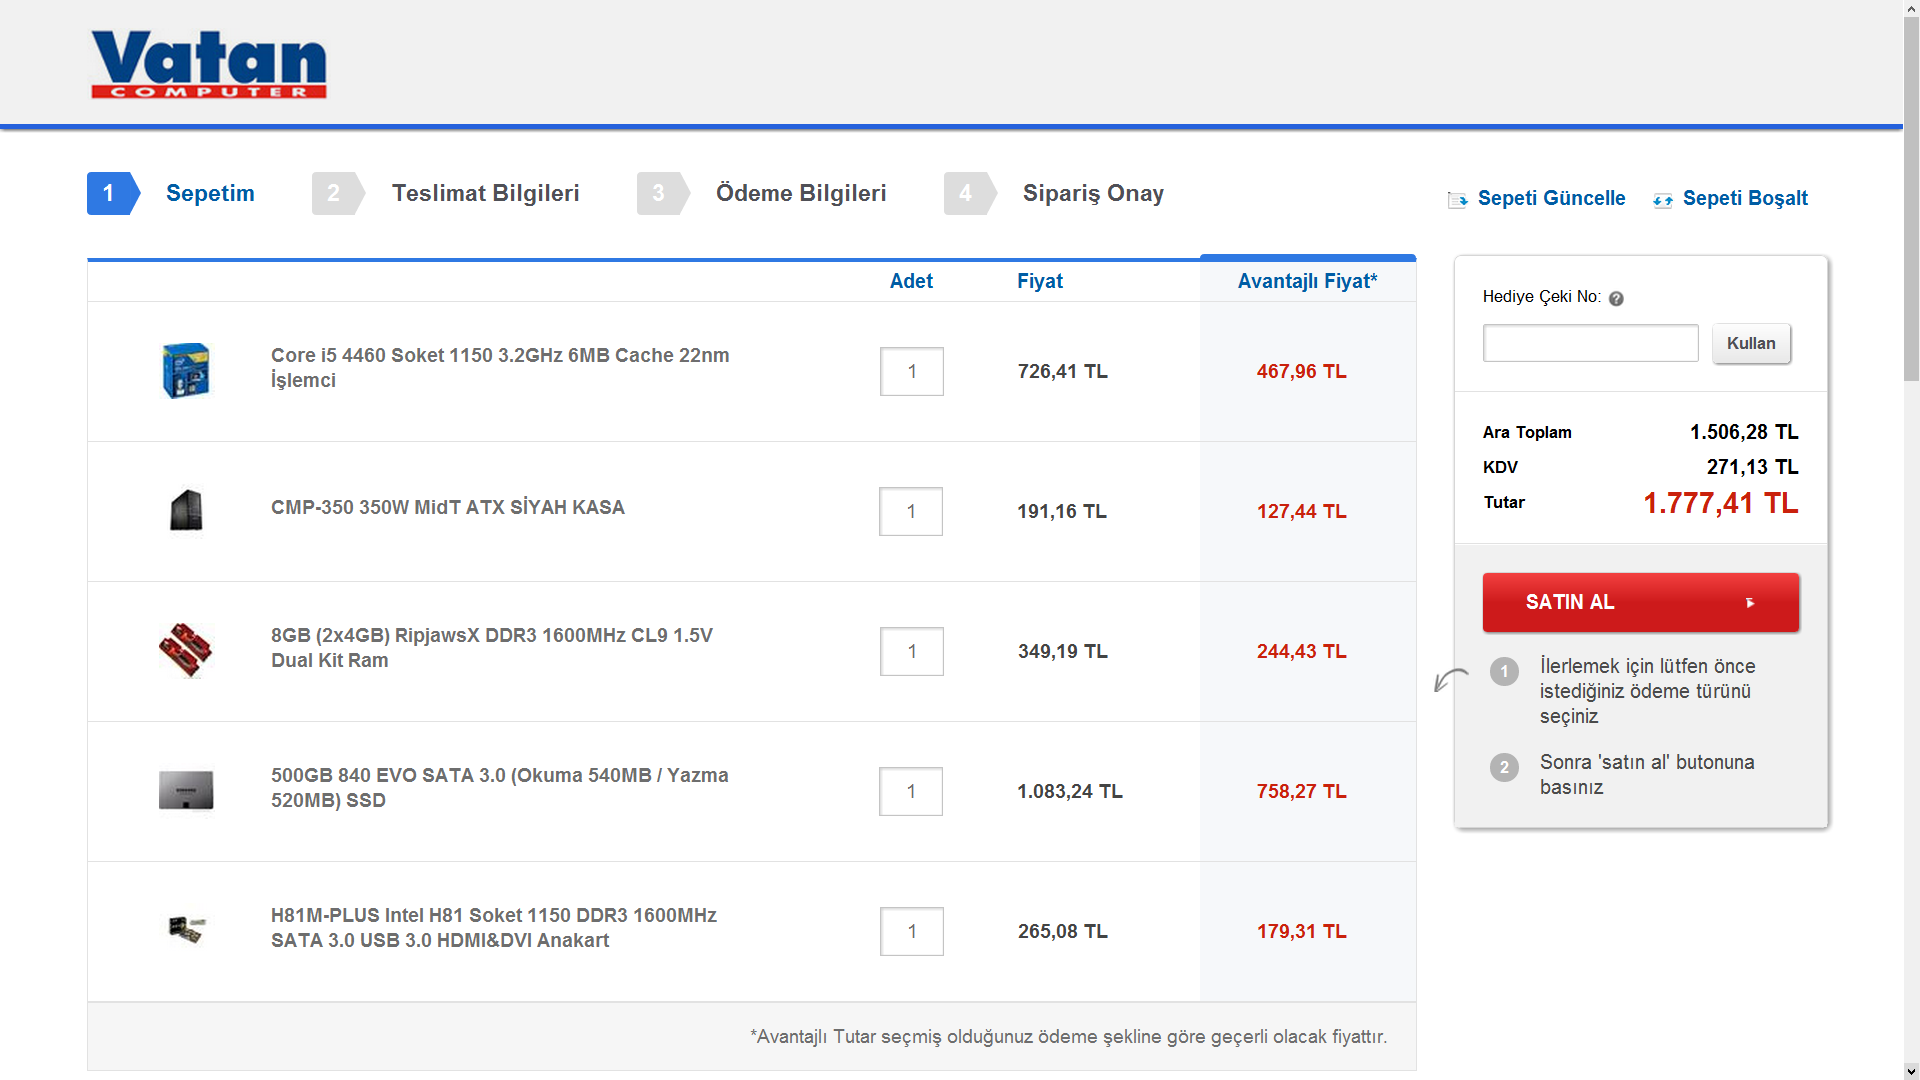Open the 840 EVO SSD thumbnail
This screenshot has width=1920, height=1080.
coord(186,790)
